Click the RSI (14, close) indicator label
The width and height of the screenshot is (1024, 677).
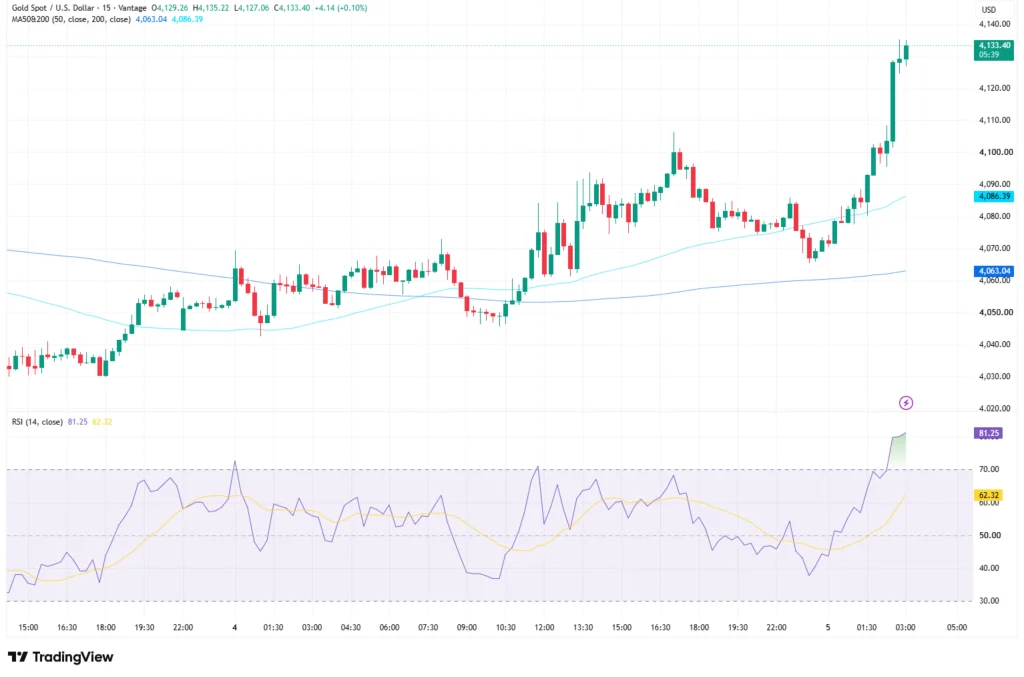pyautogui.click(x=37, y=422)
